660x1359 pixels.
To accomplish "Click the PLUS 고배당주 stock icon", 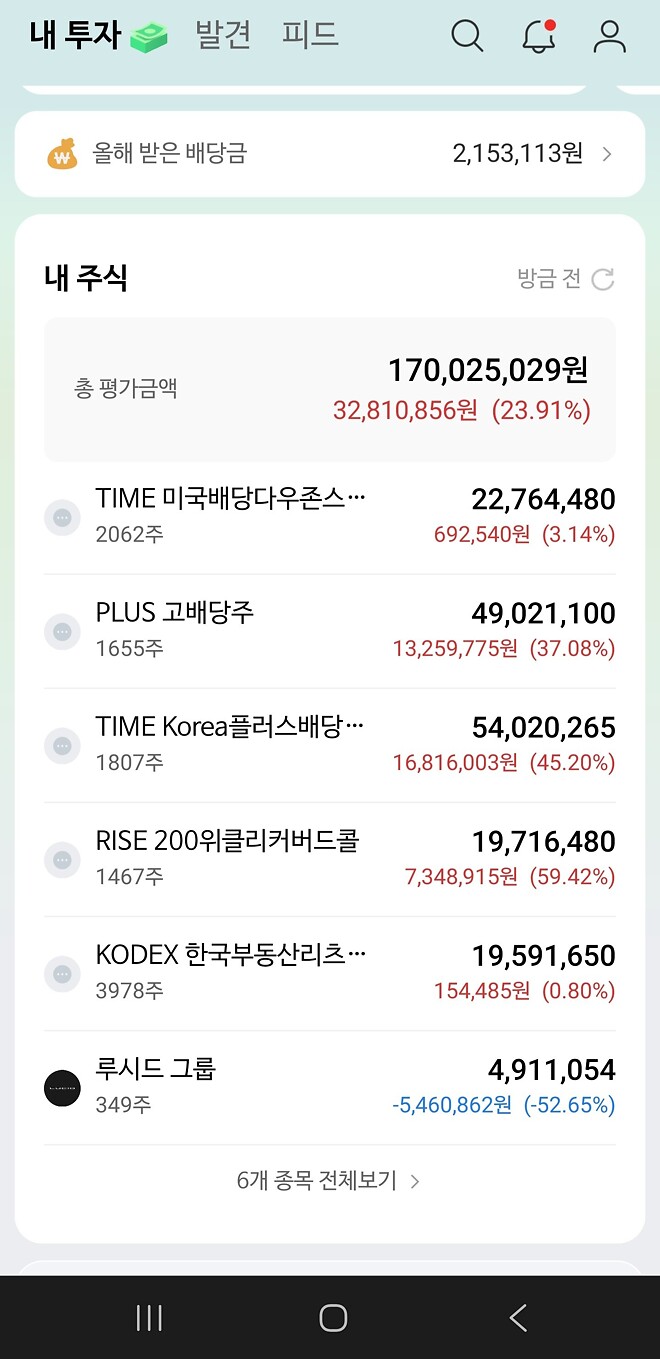I will 62,631.
